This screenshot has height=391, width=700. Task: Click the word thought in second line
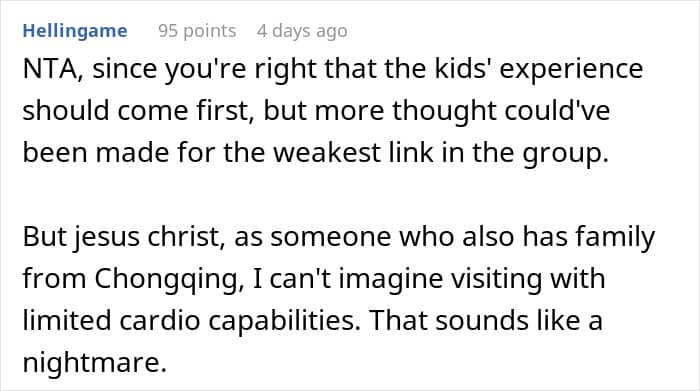click(x=444, y=111)
